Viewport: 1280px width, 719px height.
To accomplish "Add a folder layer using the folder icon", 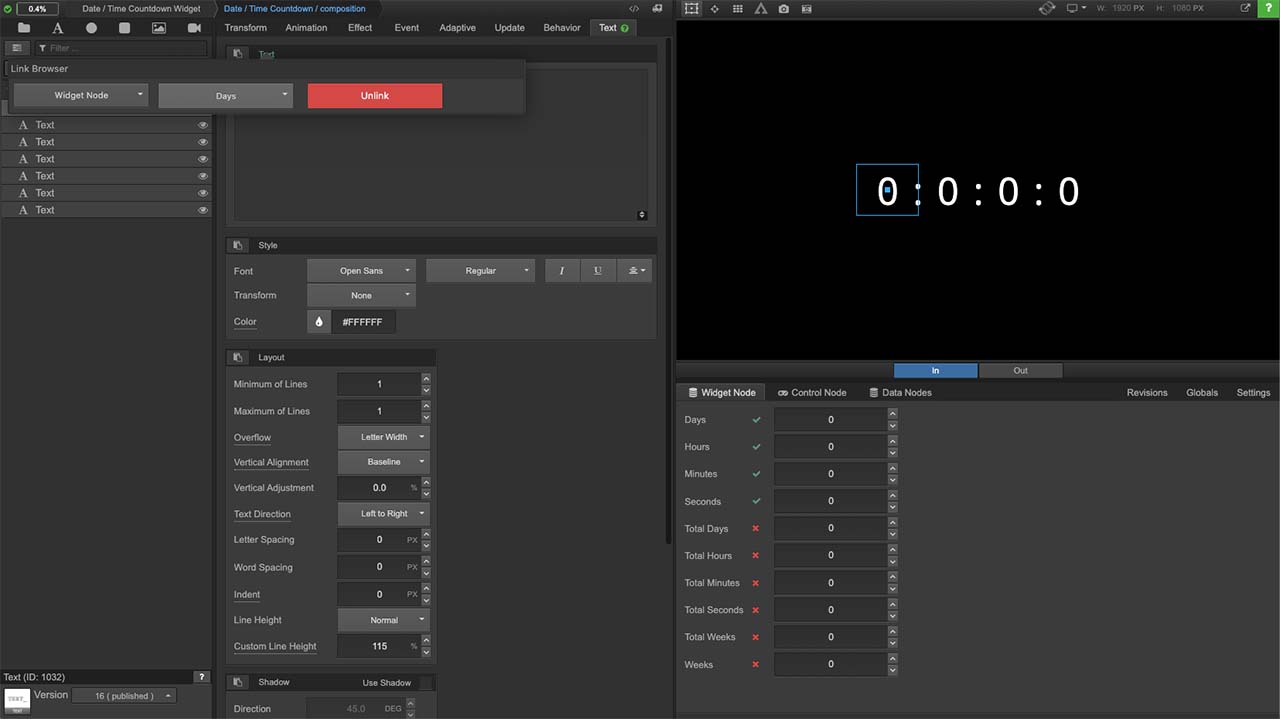I will pos(23,28).
